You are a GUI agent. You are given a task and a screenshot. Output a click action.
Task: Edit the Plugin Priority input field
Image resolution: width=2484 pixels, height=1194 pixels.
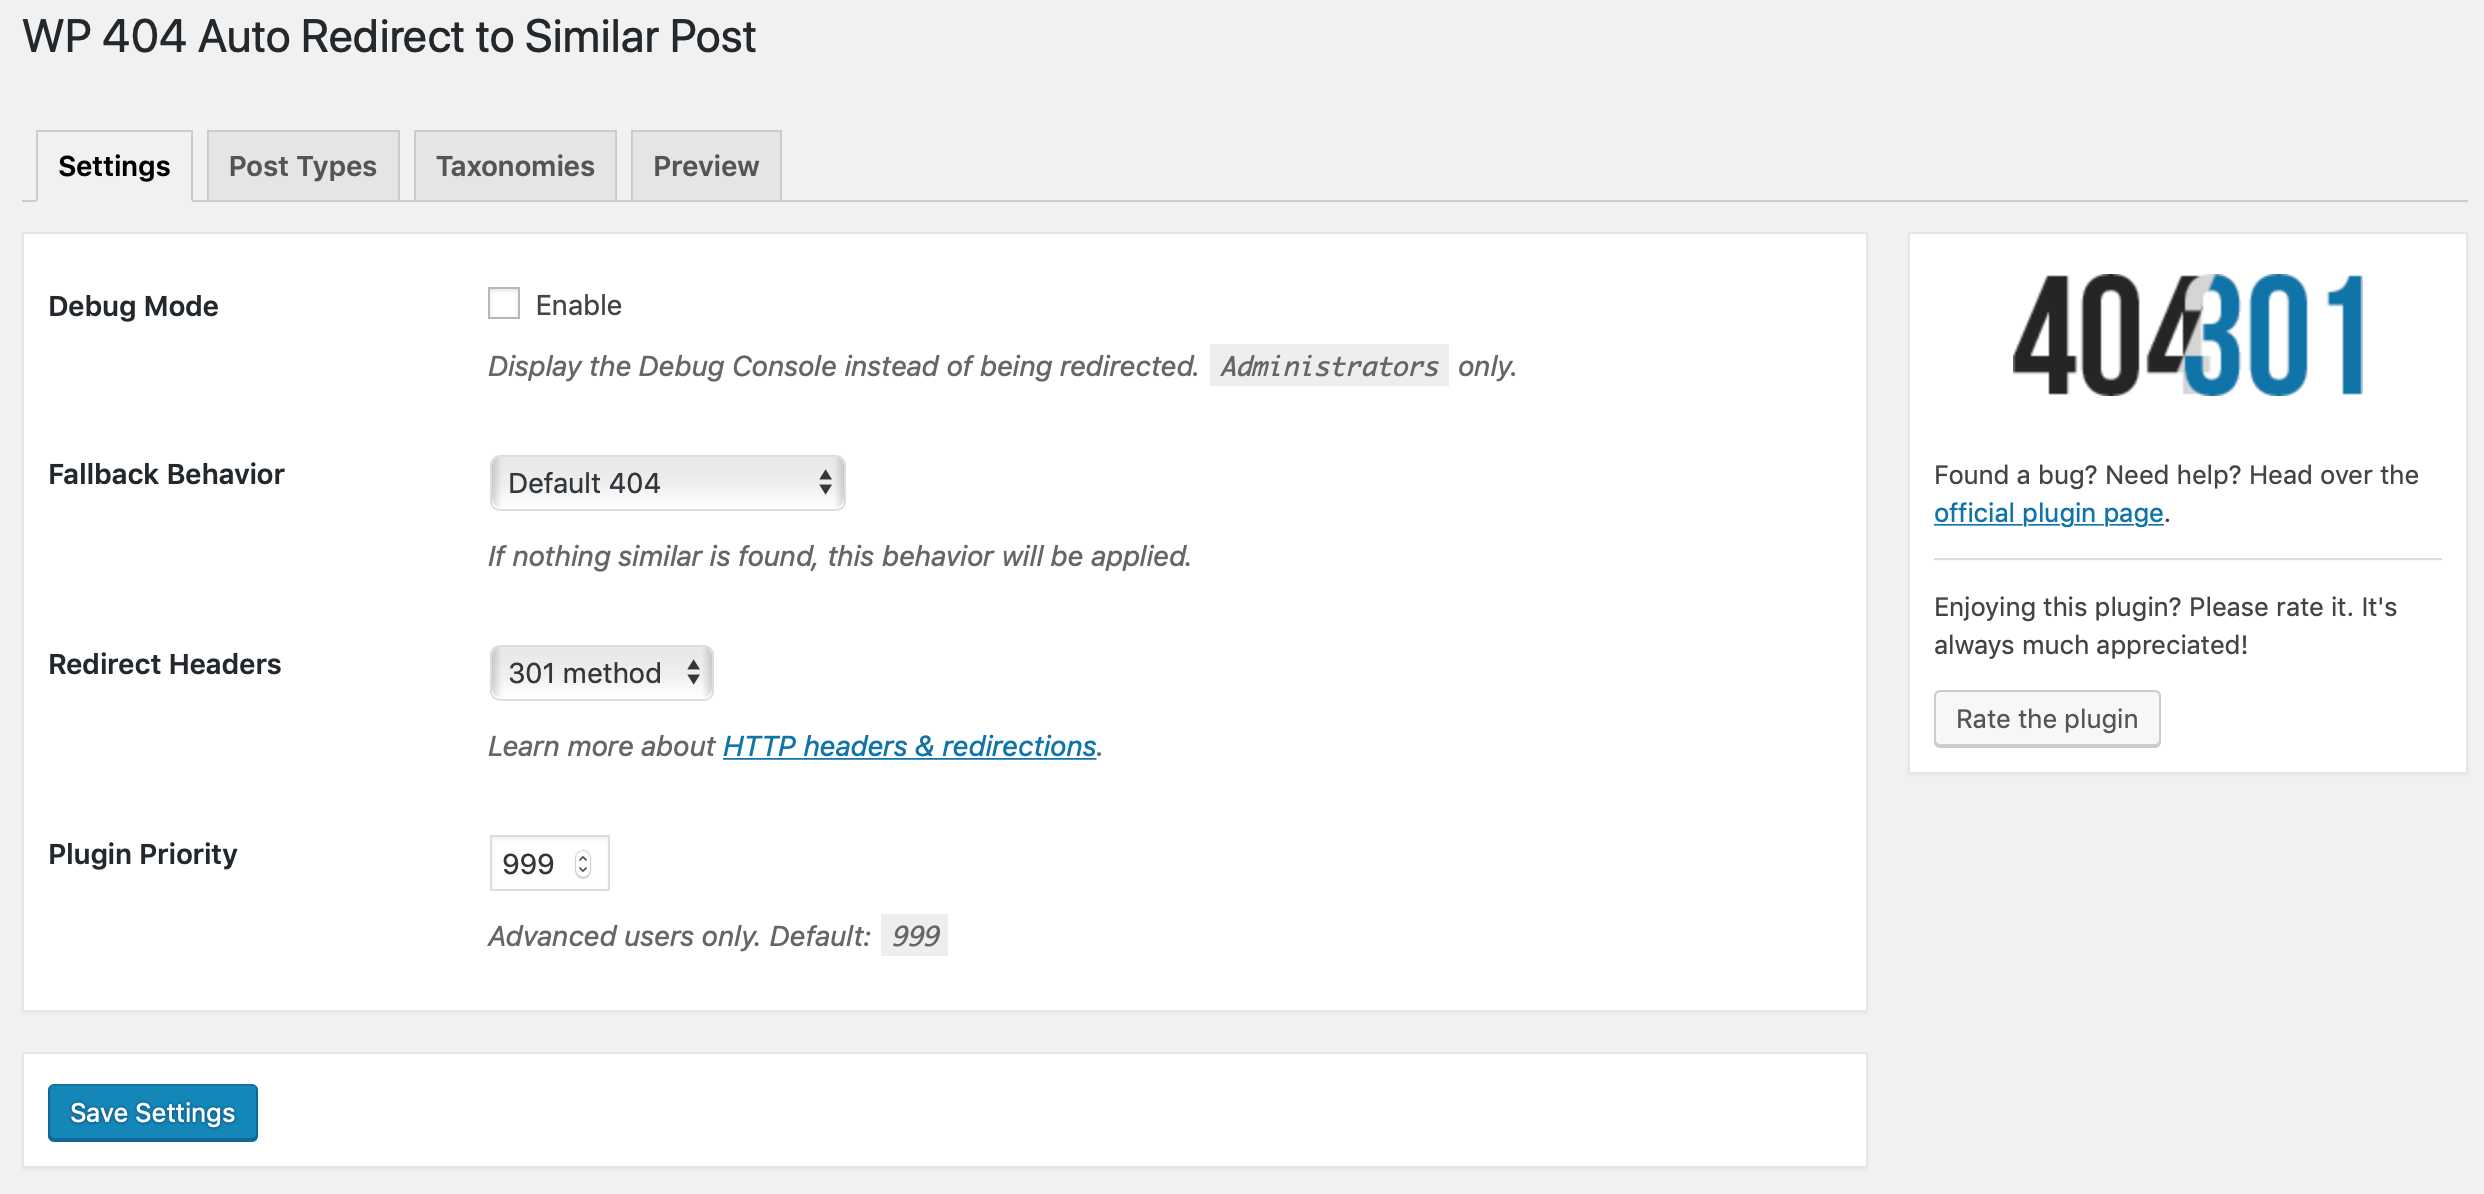[540, 861]
